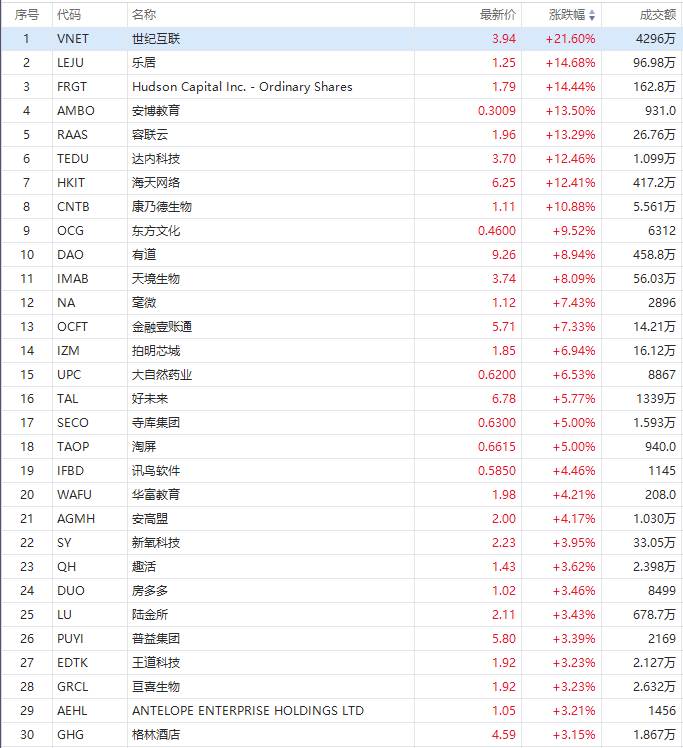Select stock code TEDU

[x=73, y=158]
